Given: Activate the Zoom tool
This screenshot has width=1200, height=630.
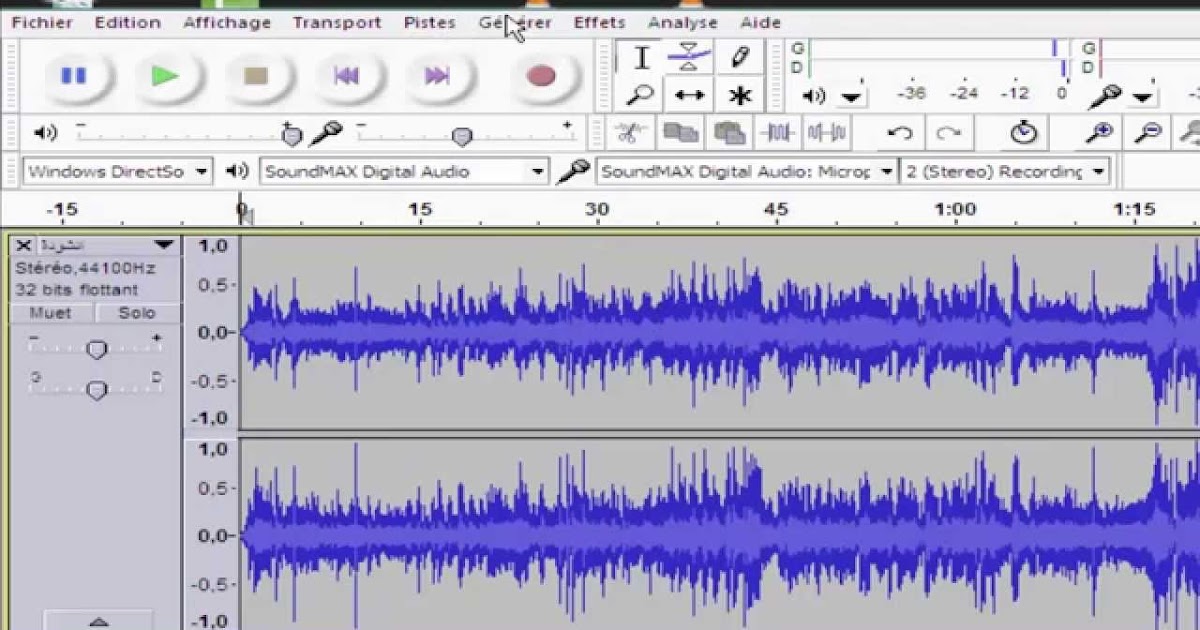Looking at the screenshot, I should [x=641, y=95].
